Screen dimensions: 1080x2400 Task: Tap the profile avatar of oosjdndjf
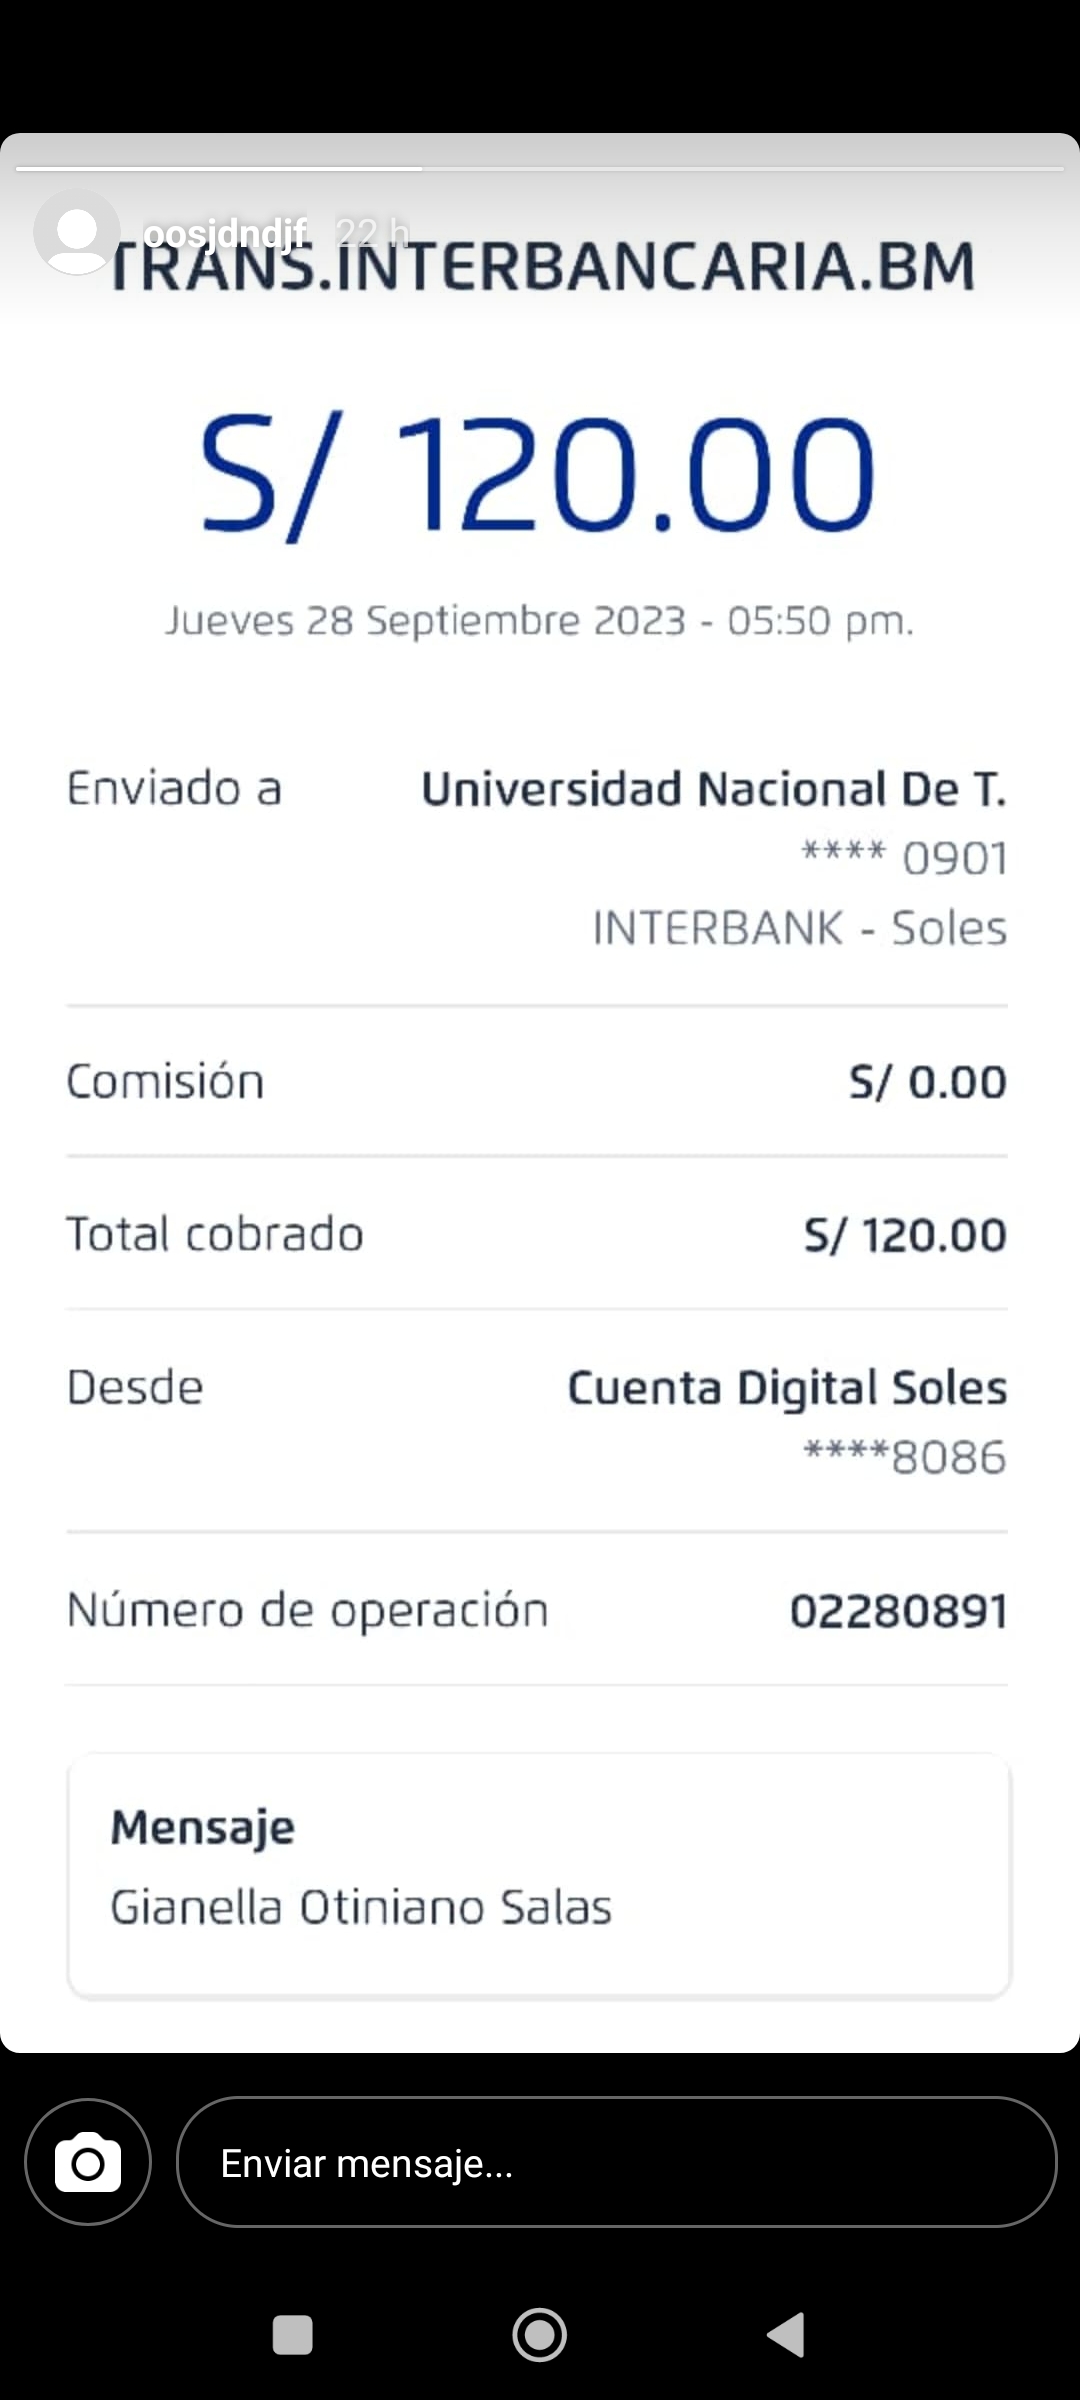76,232
